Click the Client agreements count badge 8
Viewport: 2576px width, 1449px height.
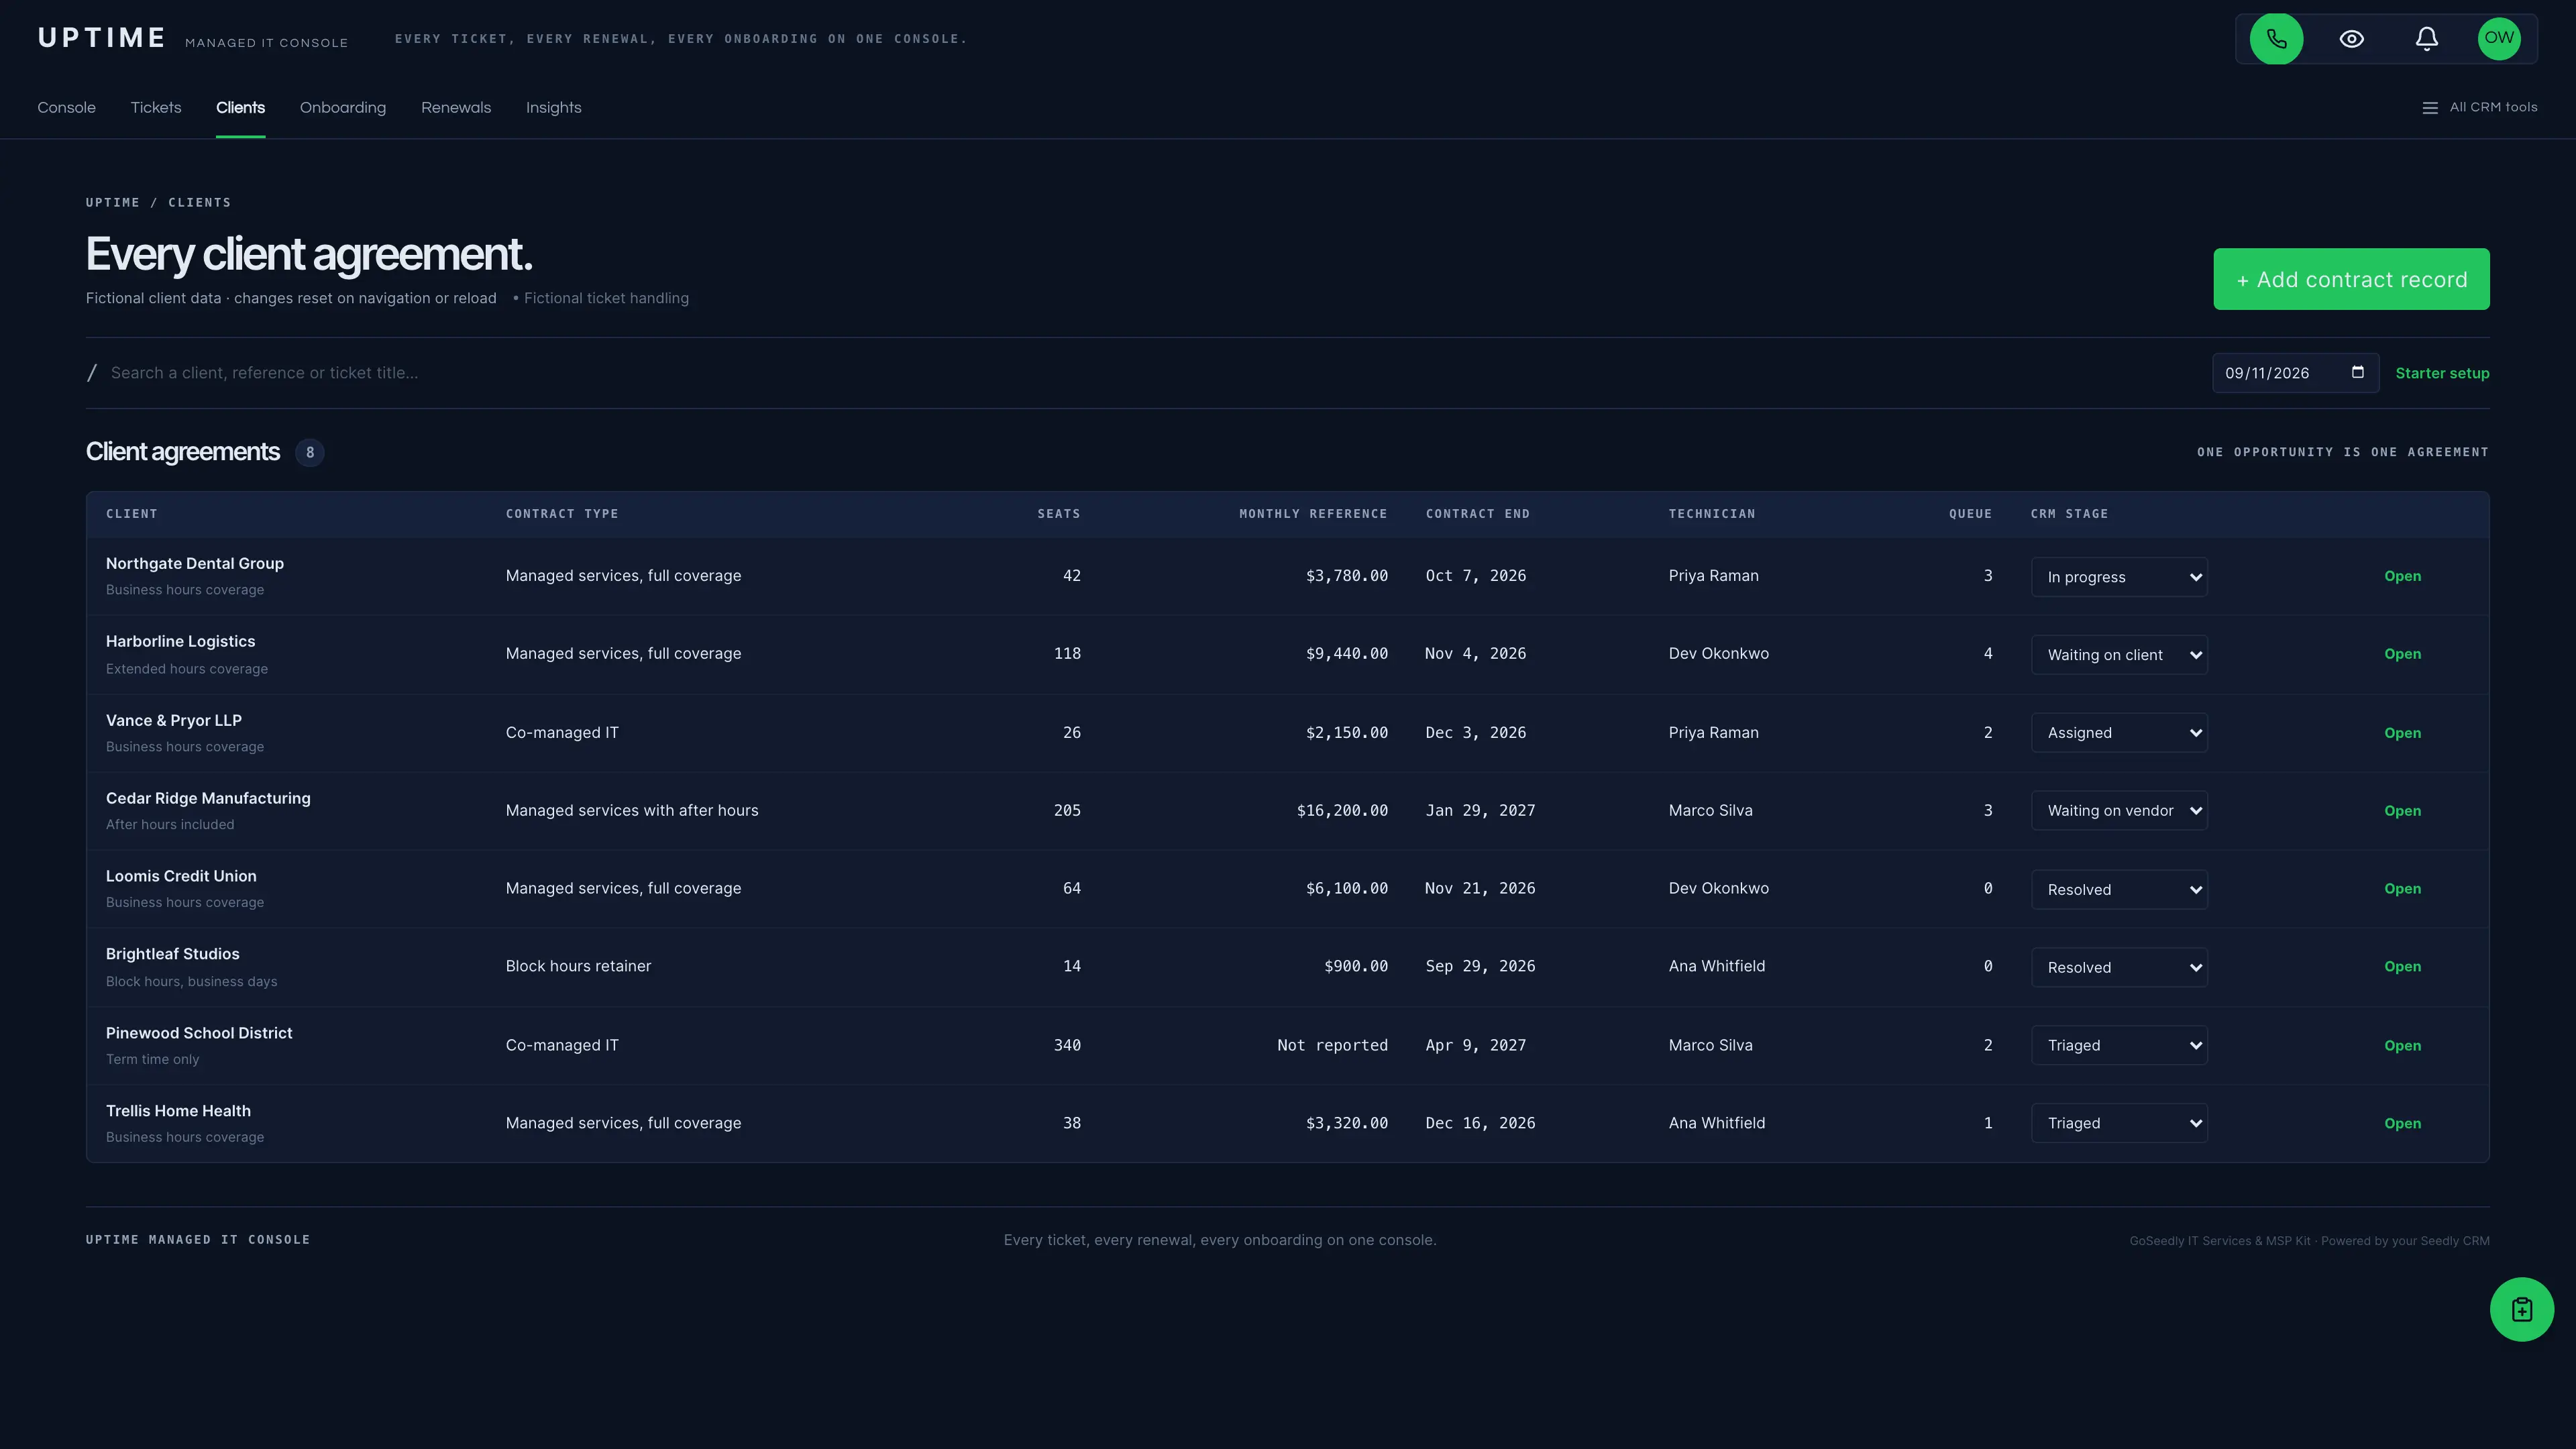tap(310, 453)
